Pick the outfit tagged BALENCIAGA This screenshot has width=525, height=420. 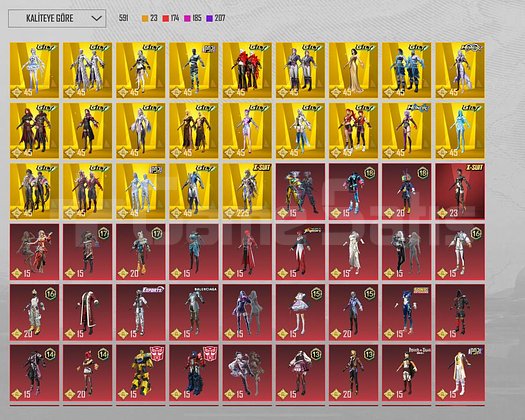point(194,312)
